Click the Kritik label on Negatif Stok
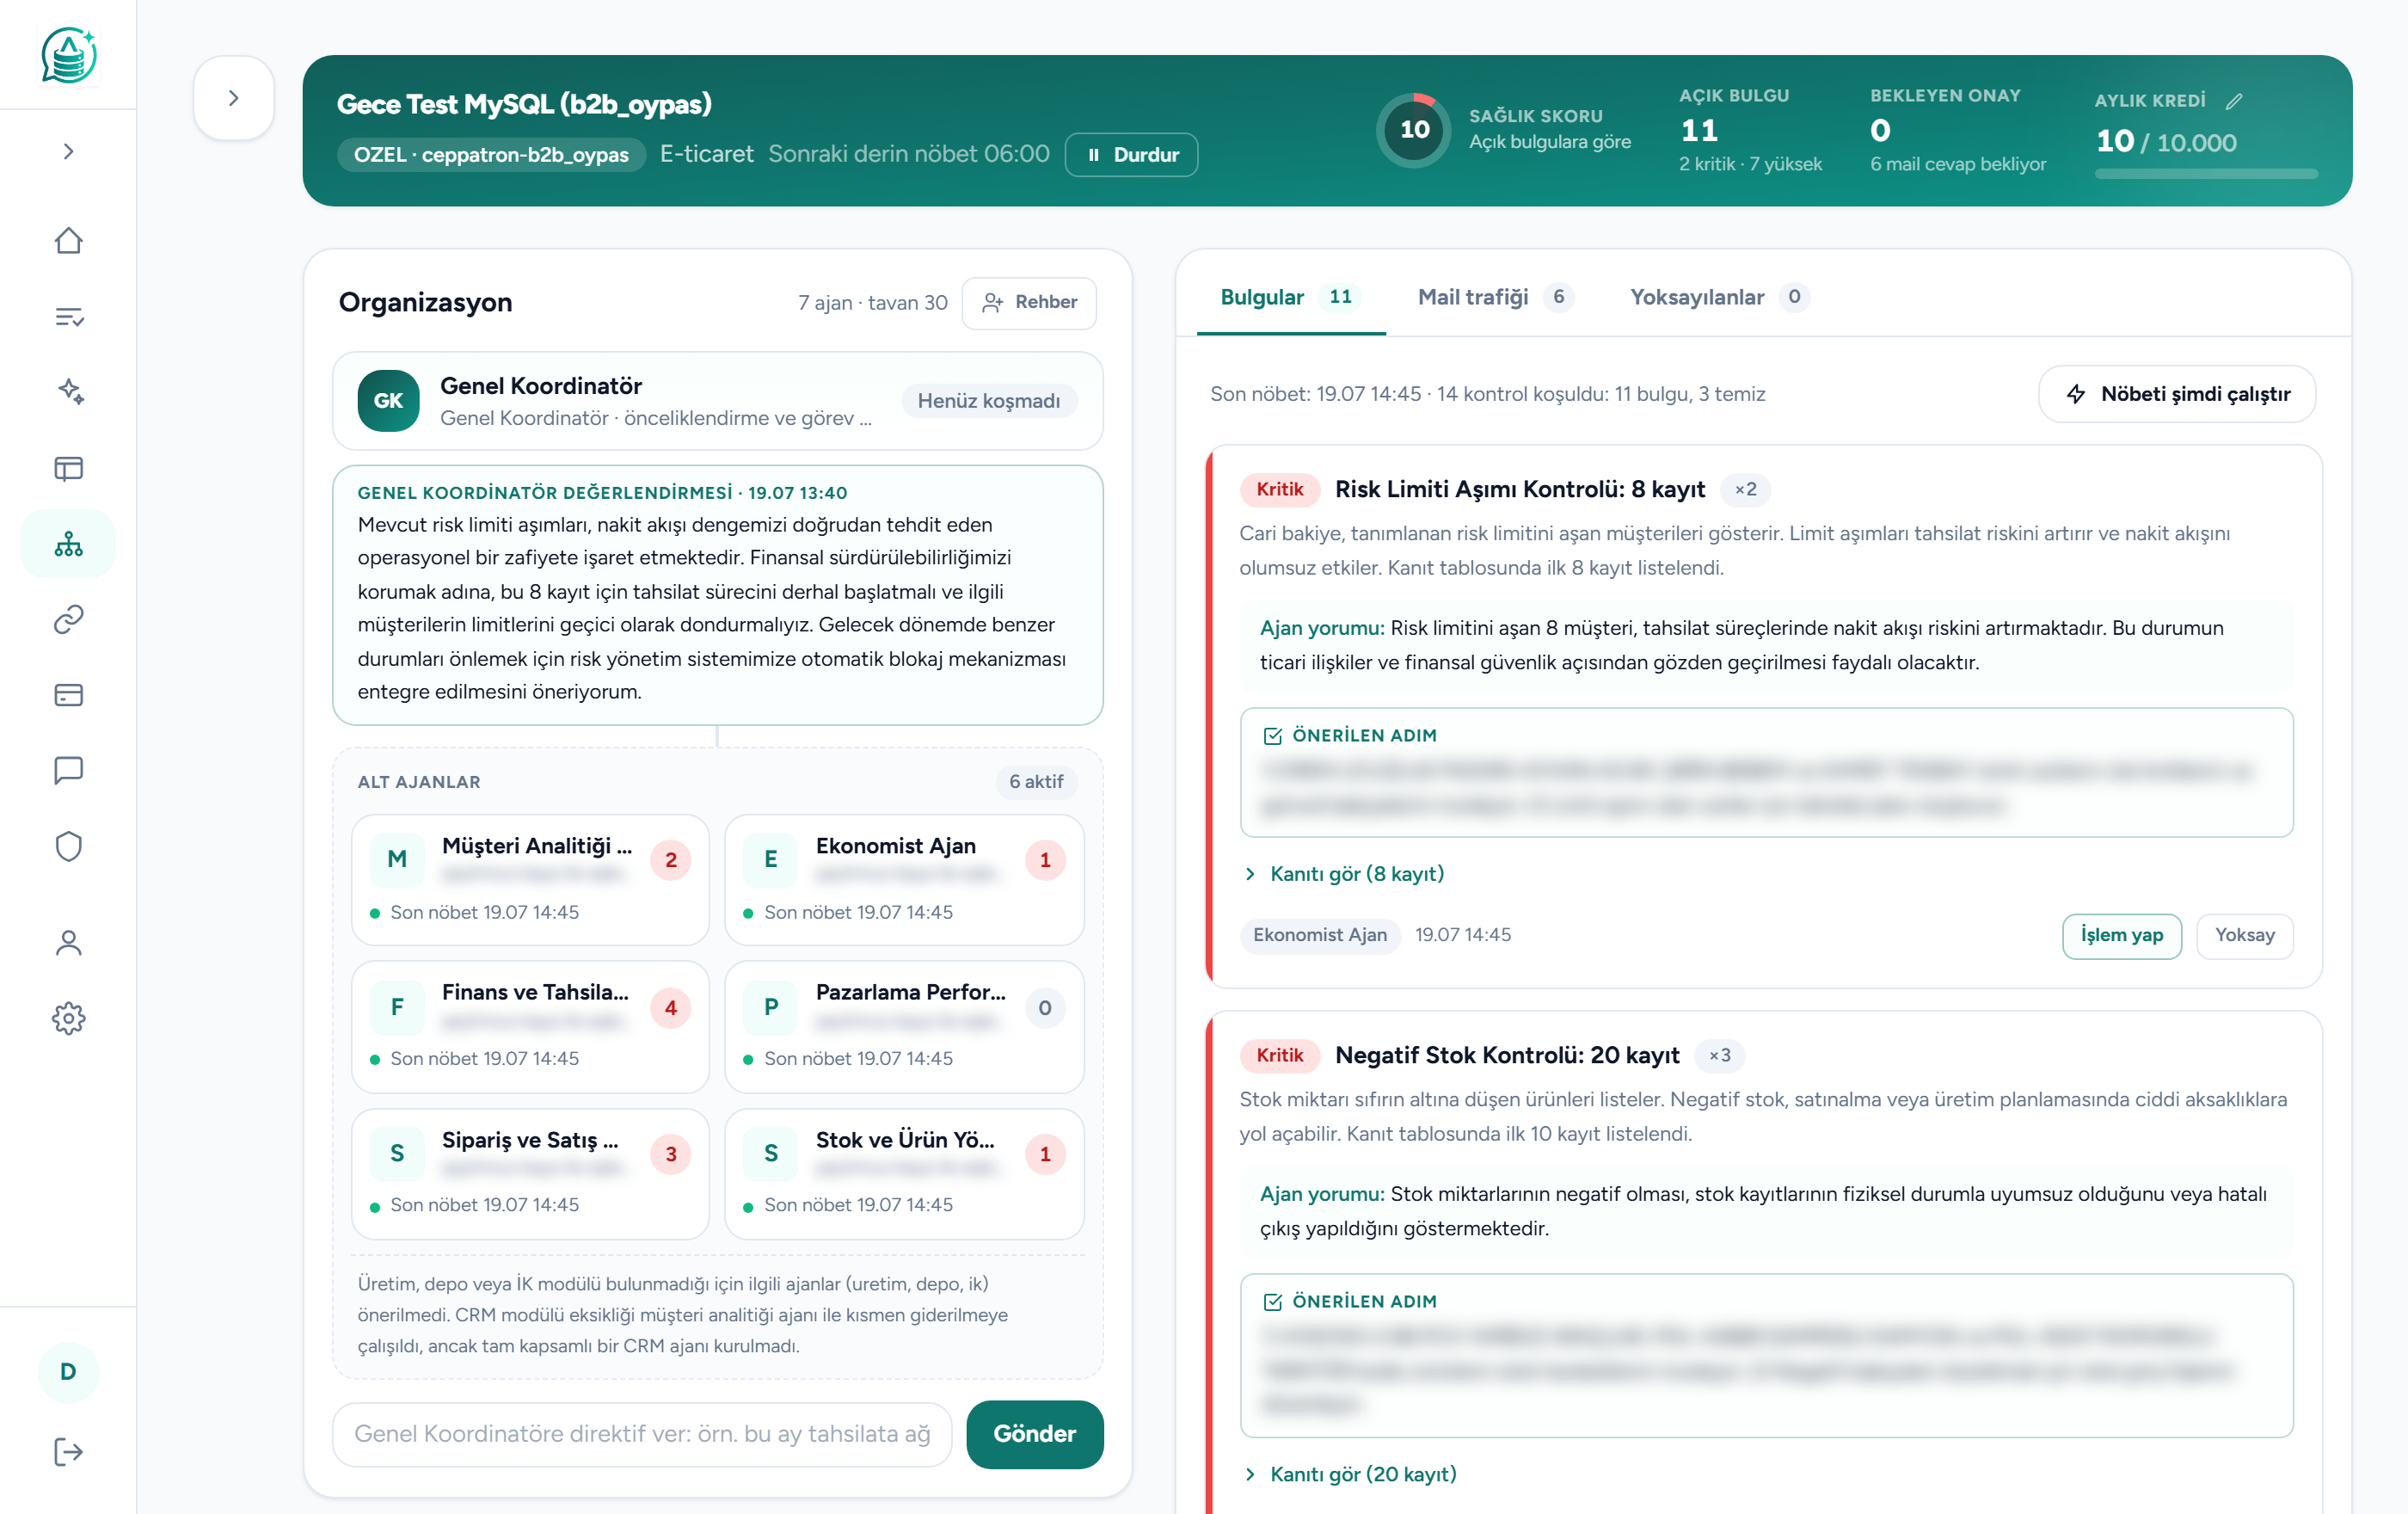Viewport: 2408px width, 1514px height. [x=1280, y=1056]
